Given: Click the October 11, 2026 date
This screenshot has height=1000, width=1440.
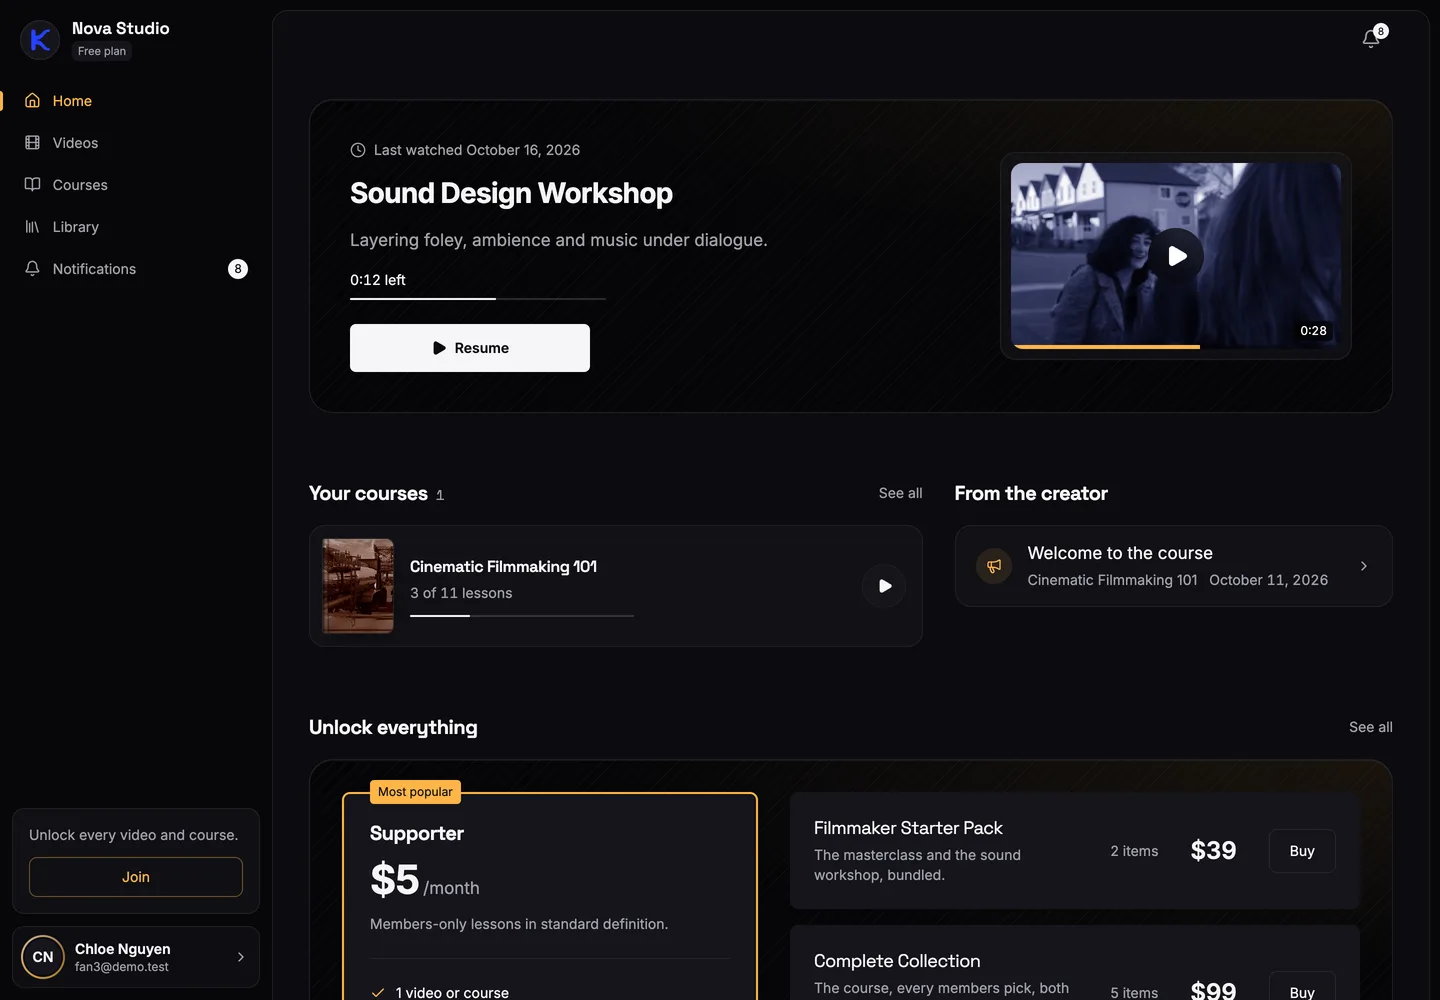Looking at the screenshot, I should tap(1268, 580).
